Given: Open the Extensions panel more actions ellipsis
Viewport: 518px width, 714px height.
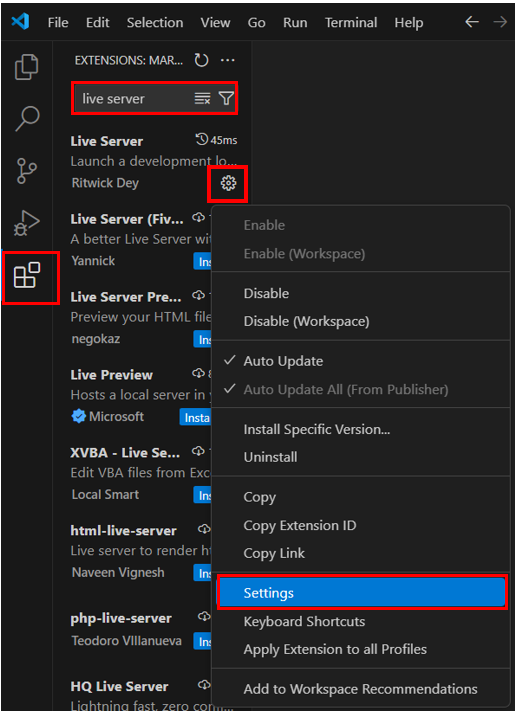Looking at the screenshot, I should pos(228,60).
